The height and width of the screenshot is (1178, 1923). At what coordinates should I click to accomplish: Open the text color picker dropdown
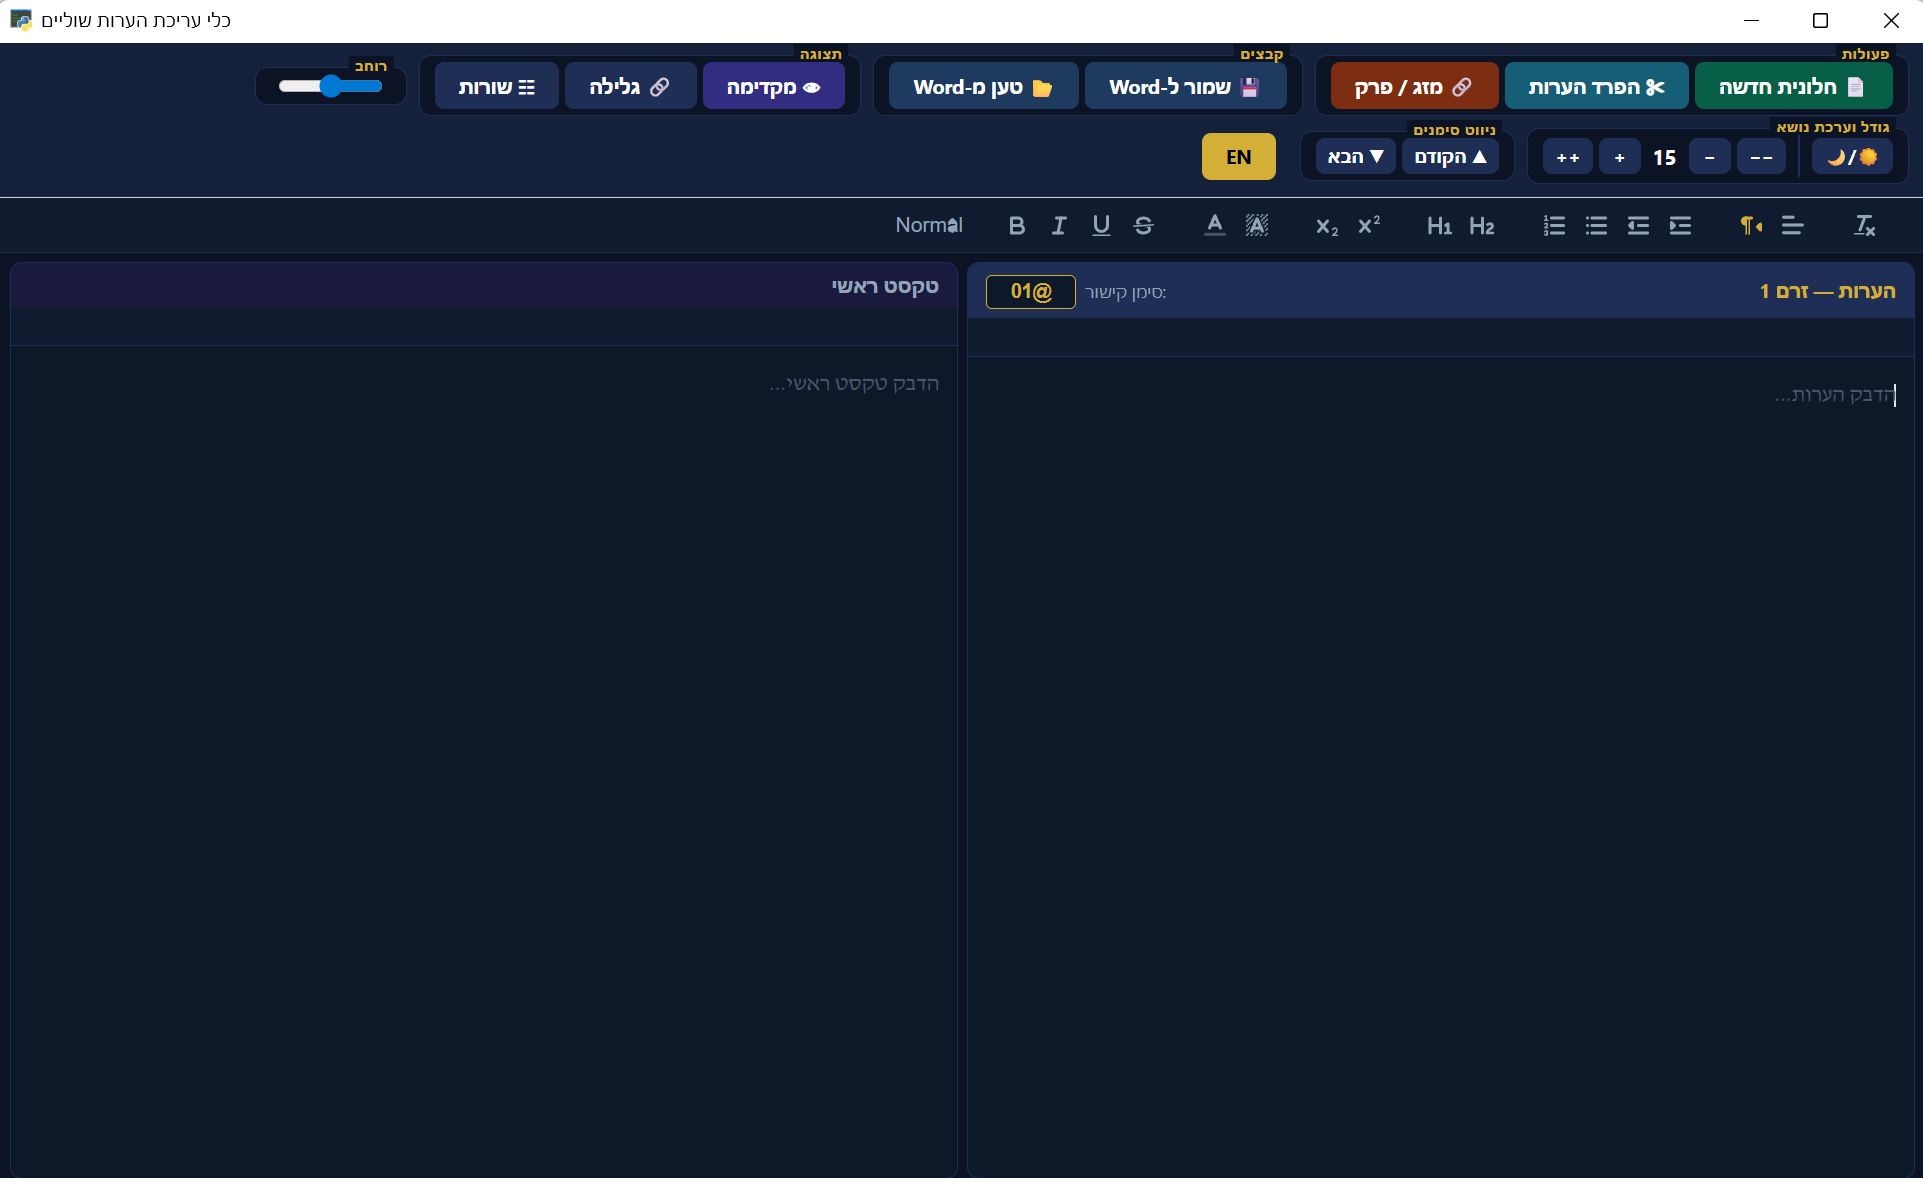click(1214, 226)
